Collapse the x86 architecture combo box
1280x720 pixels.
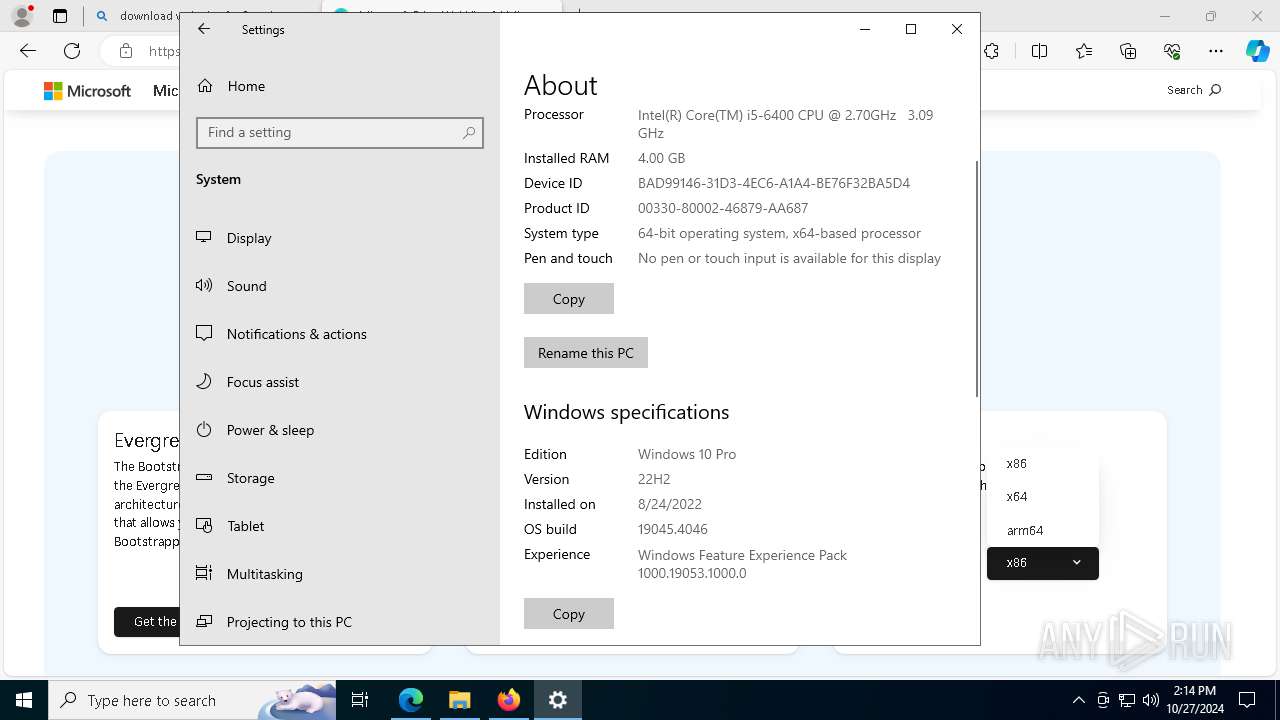point(1043,563)
